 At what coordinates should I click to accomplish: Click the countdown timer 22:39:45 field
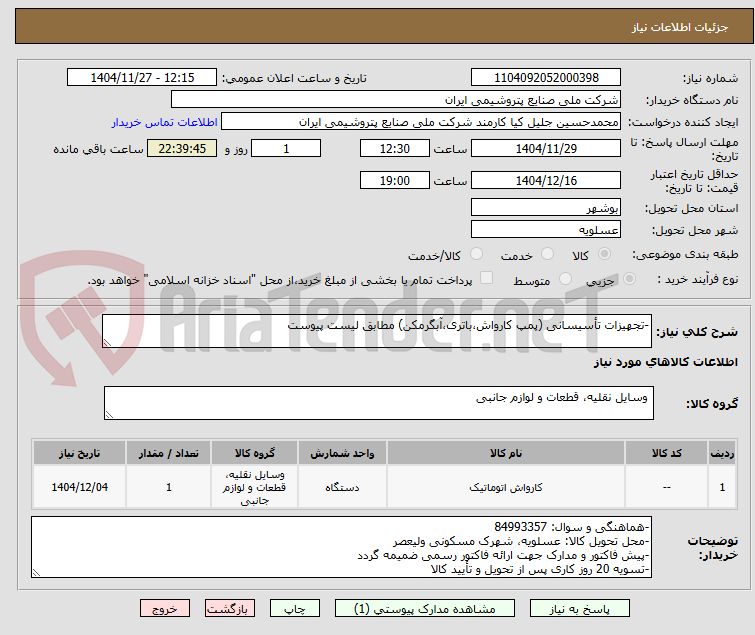[x=182, y=148]
